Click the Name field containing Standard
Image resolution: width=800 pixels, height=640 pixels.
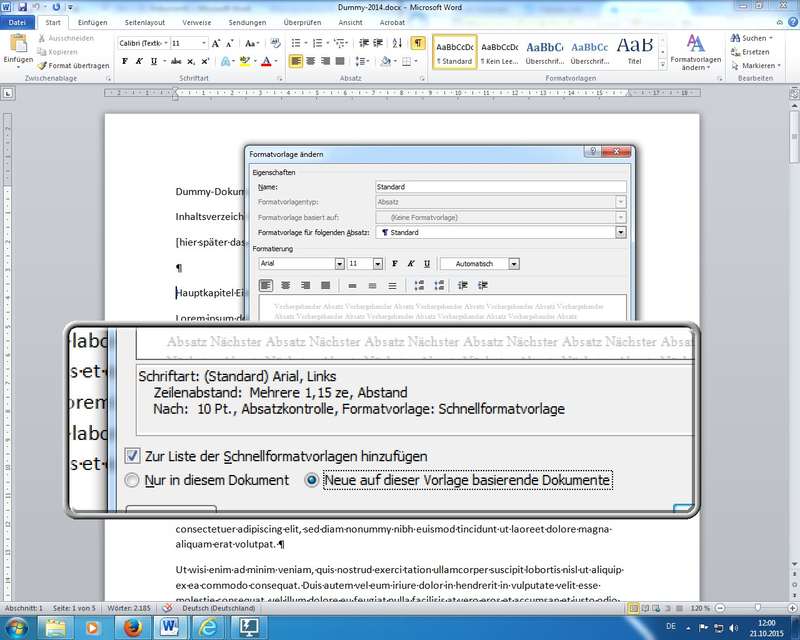501,187
